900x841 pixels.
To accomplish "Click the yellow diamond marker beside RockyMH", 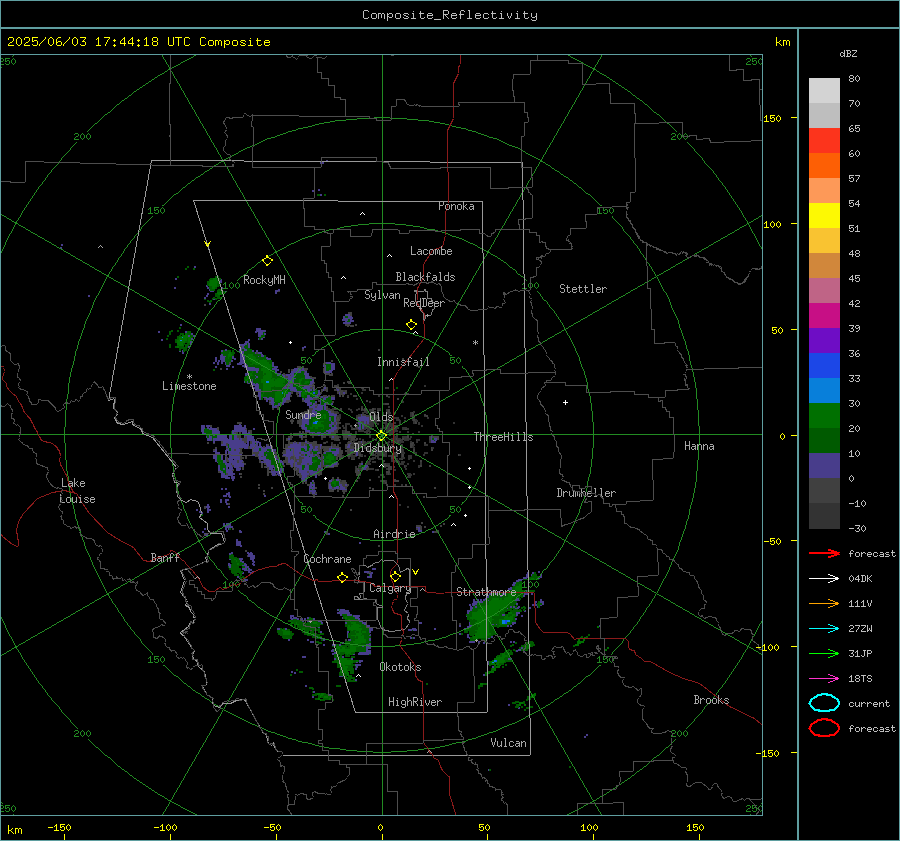I will point(267,261).
